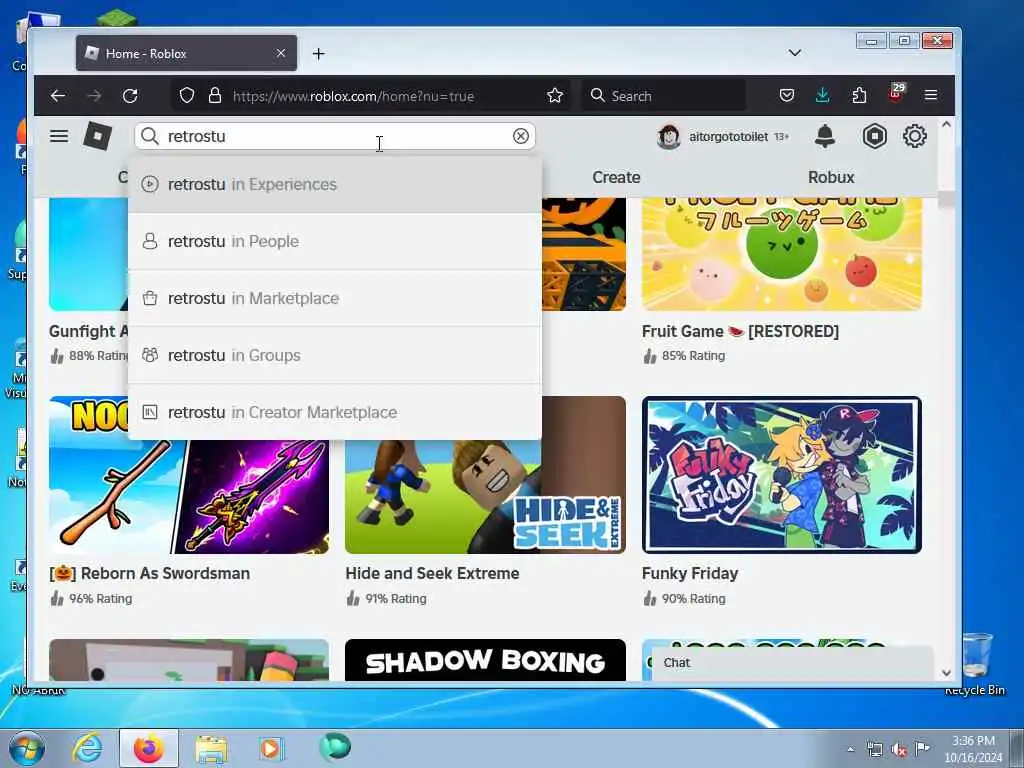1024x768 pixels.
Task: Open a new Firefox tab
Action: pos(318,54)
